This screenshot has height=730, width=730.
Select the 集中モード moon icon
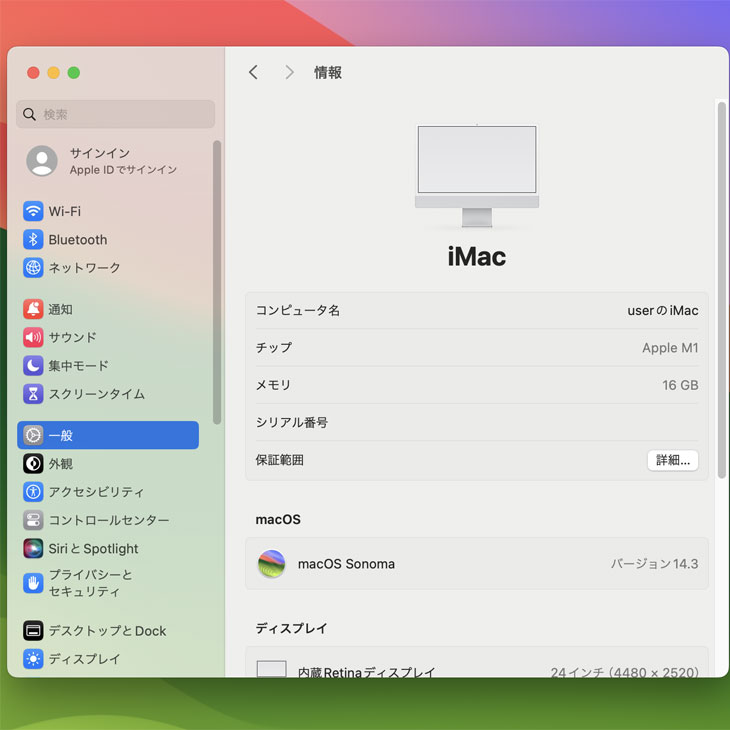[33, 365]
